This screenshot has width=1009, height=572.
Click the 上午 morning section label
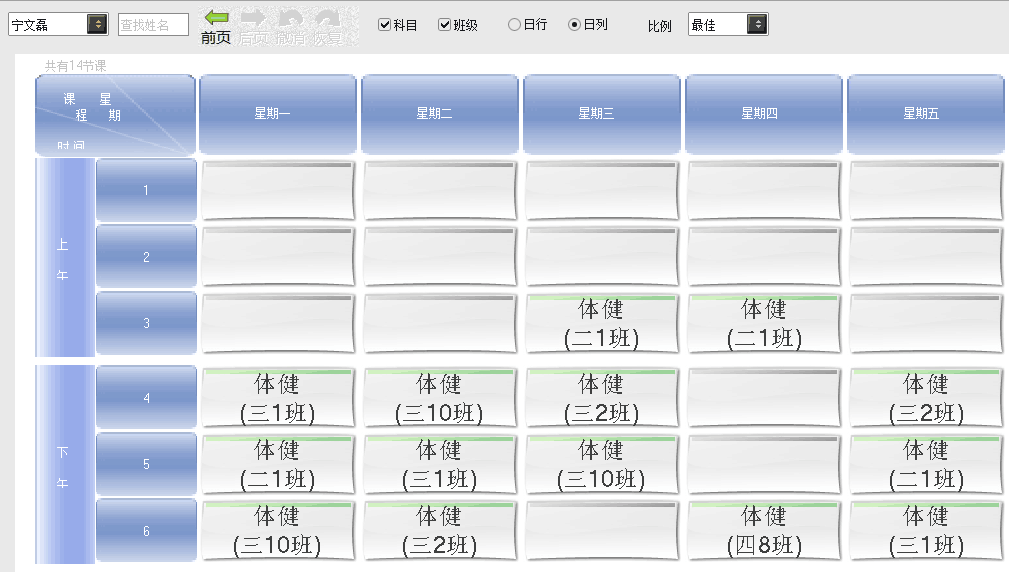click(65, 258)
